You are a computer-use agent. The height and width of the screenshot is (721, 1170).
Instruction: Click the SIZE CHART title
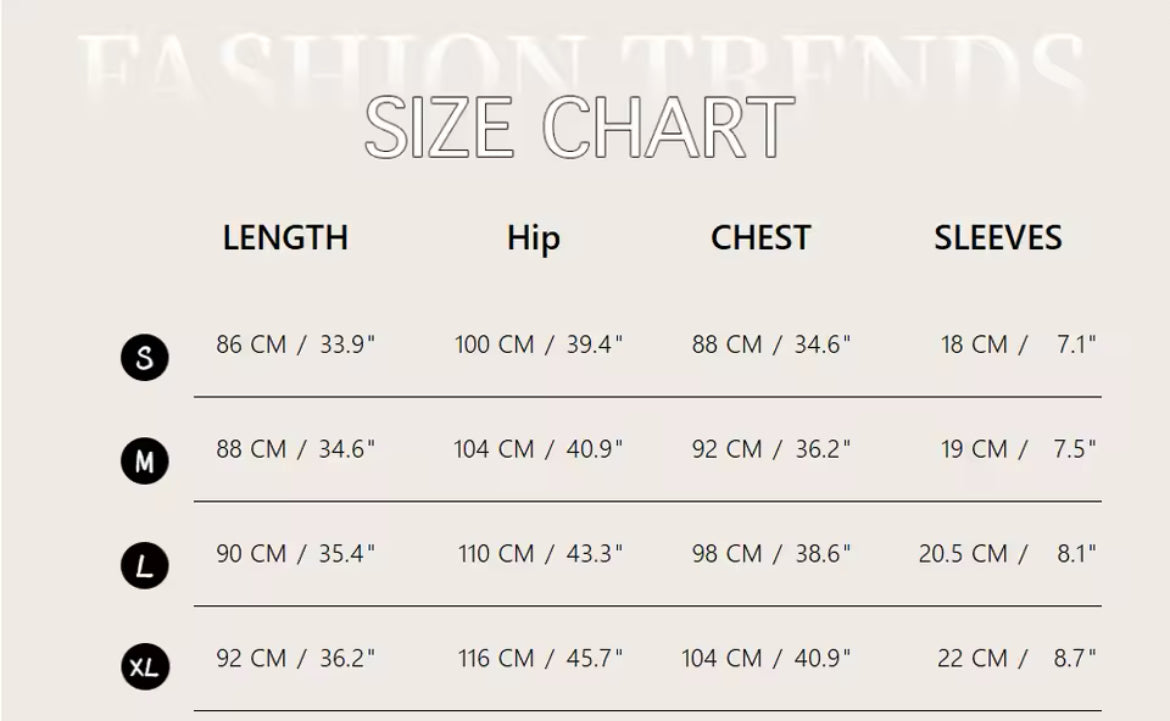(x=579, y=128)
